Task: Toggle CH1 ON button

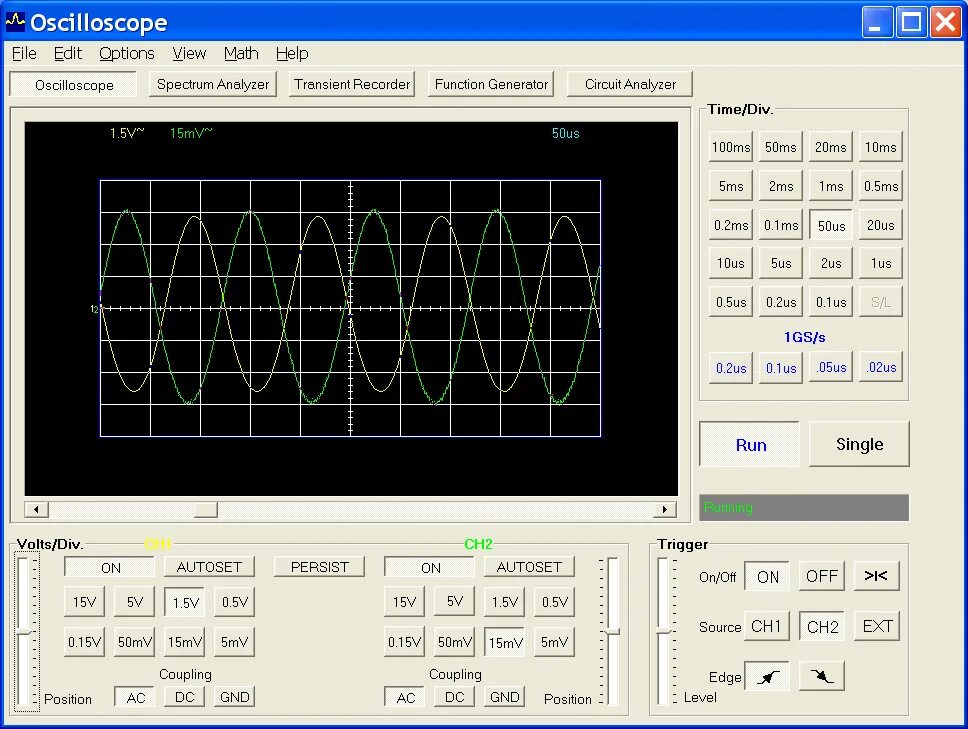Action: point(111,567)
